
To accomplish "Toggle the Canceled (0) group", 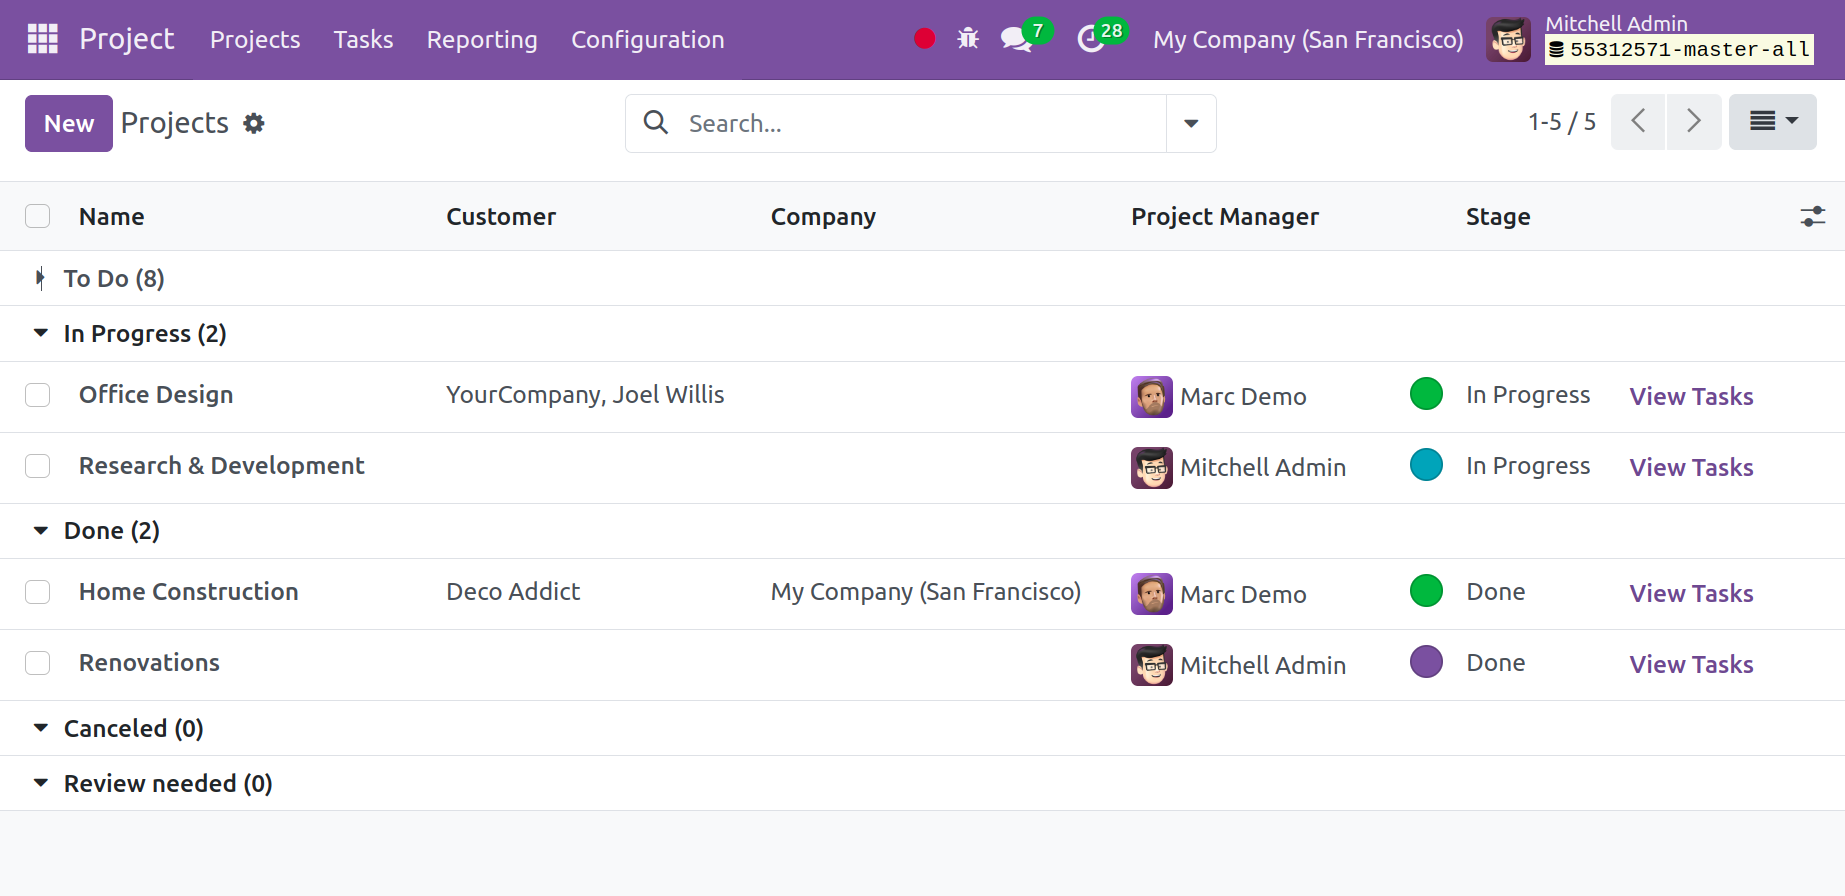I will point(922,728).
